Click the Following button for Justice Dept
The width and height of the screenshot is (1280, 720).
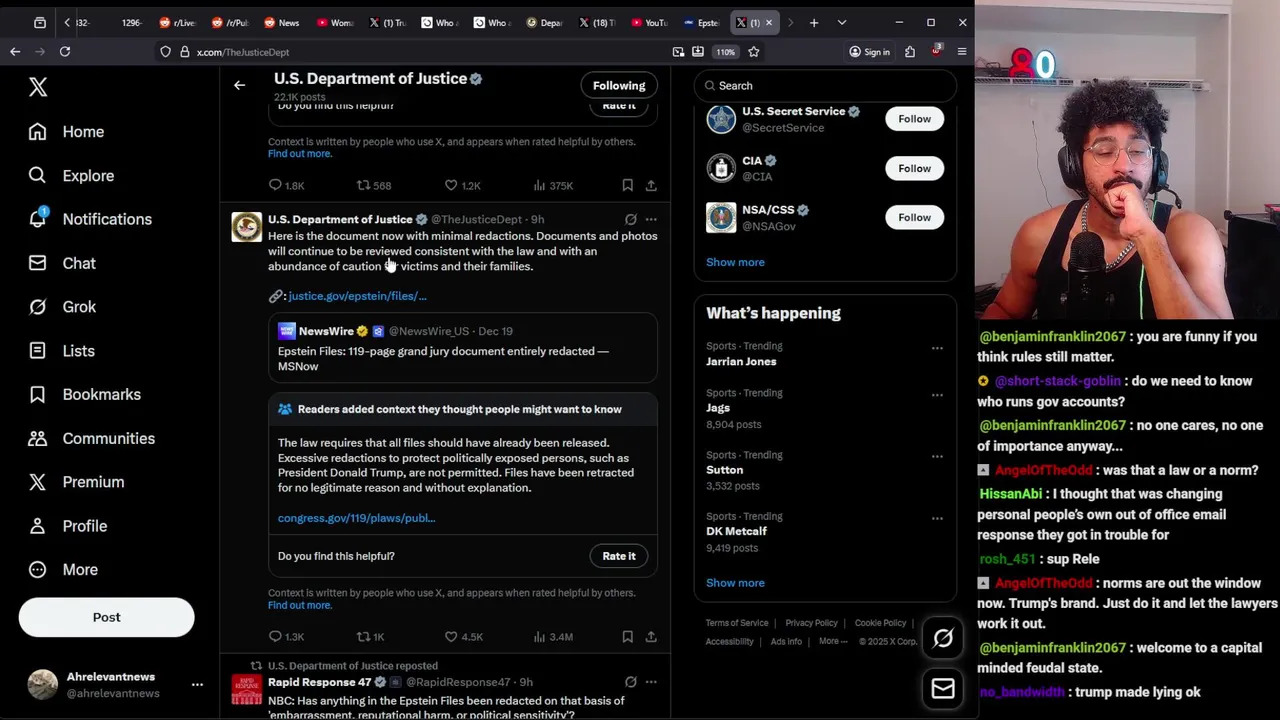coord(619,85)
